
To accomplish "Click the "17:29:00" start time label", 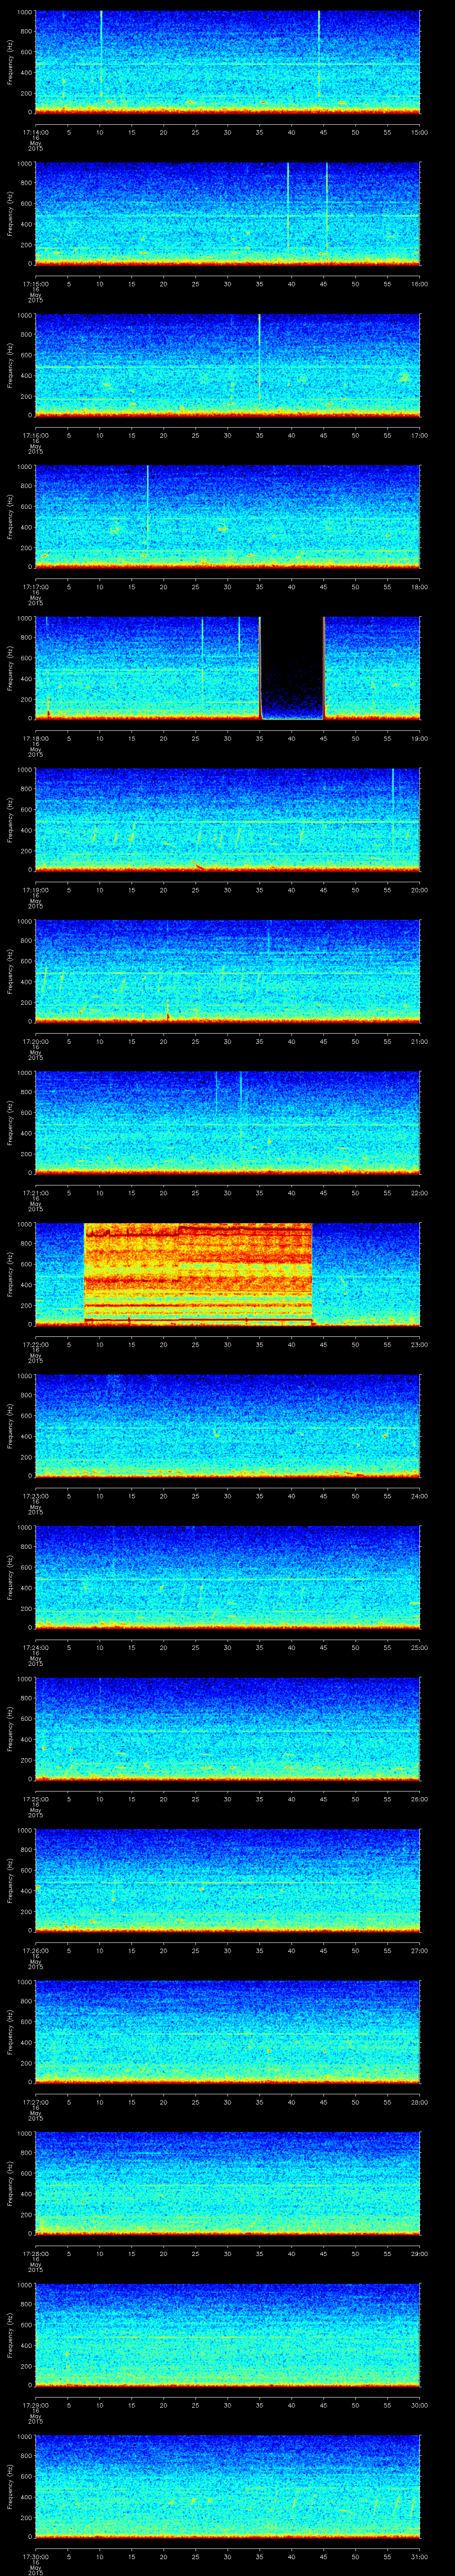I will click(x=35, y=2405).
